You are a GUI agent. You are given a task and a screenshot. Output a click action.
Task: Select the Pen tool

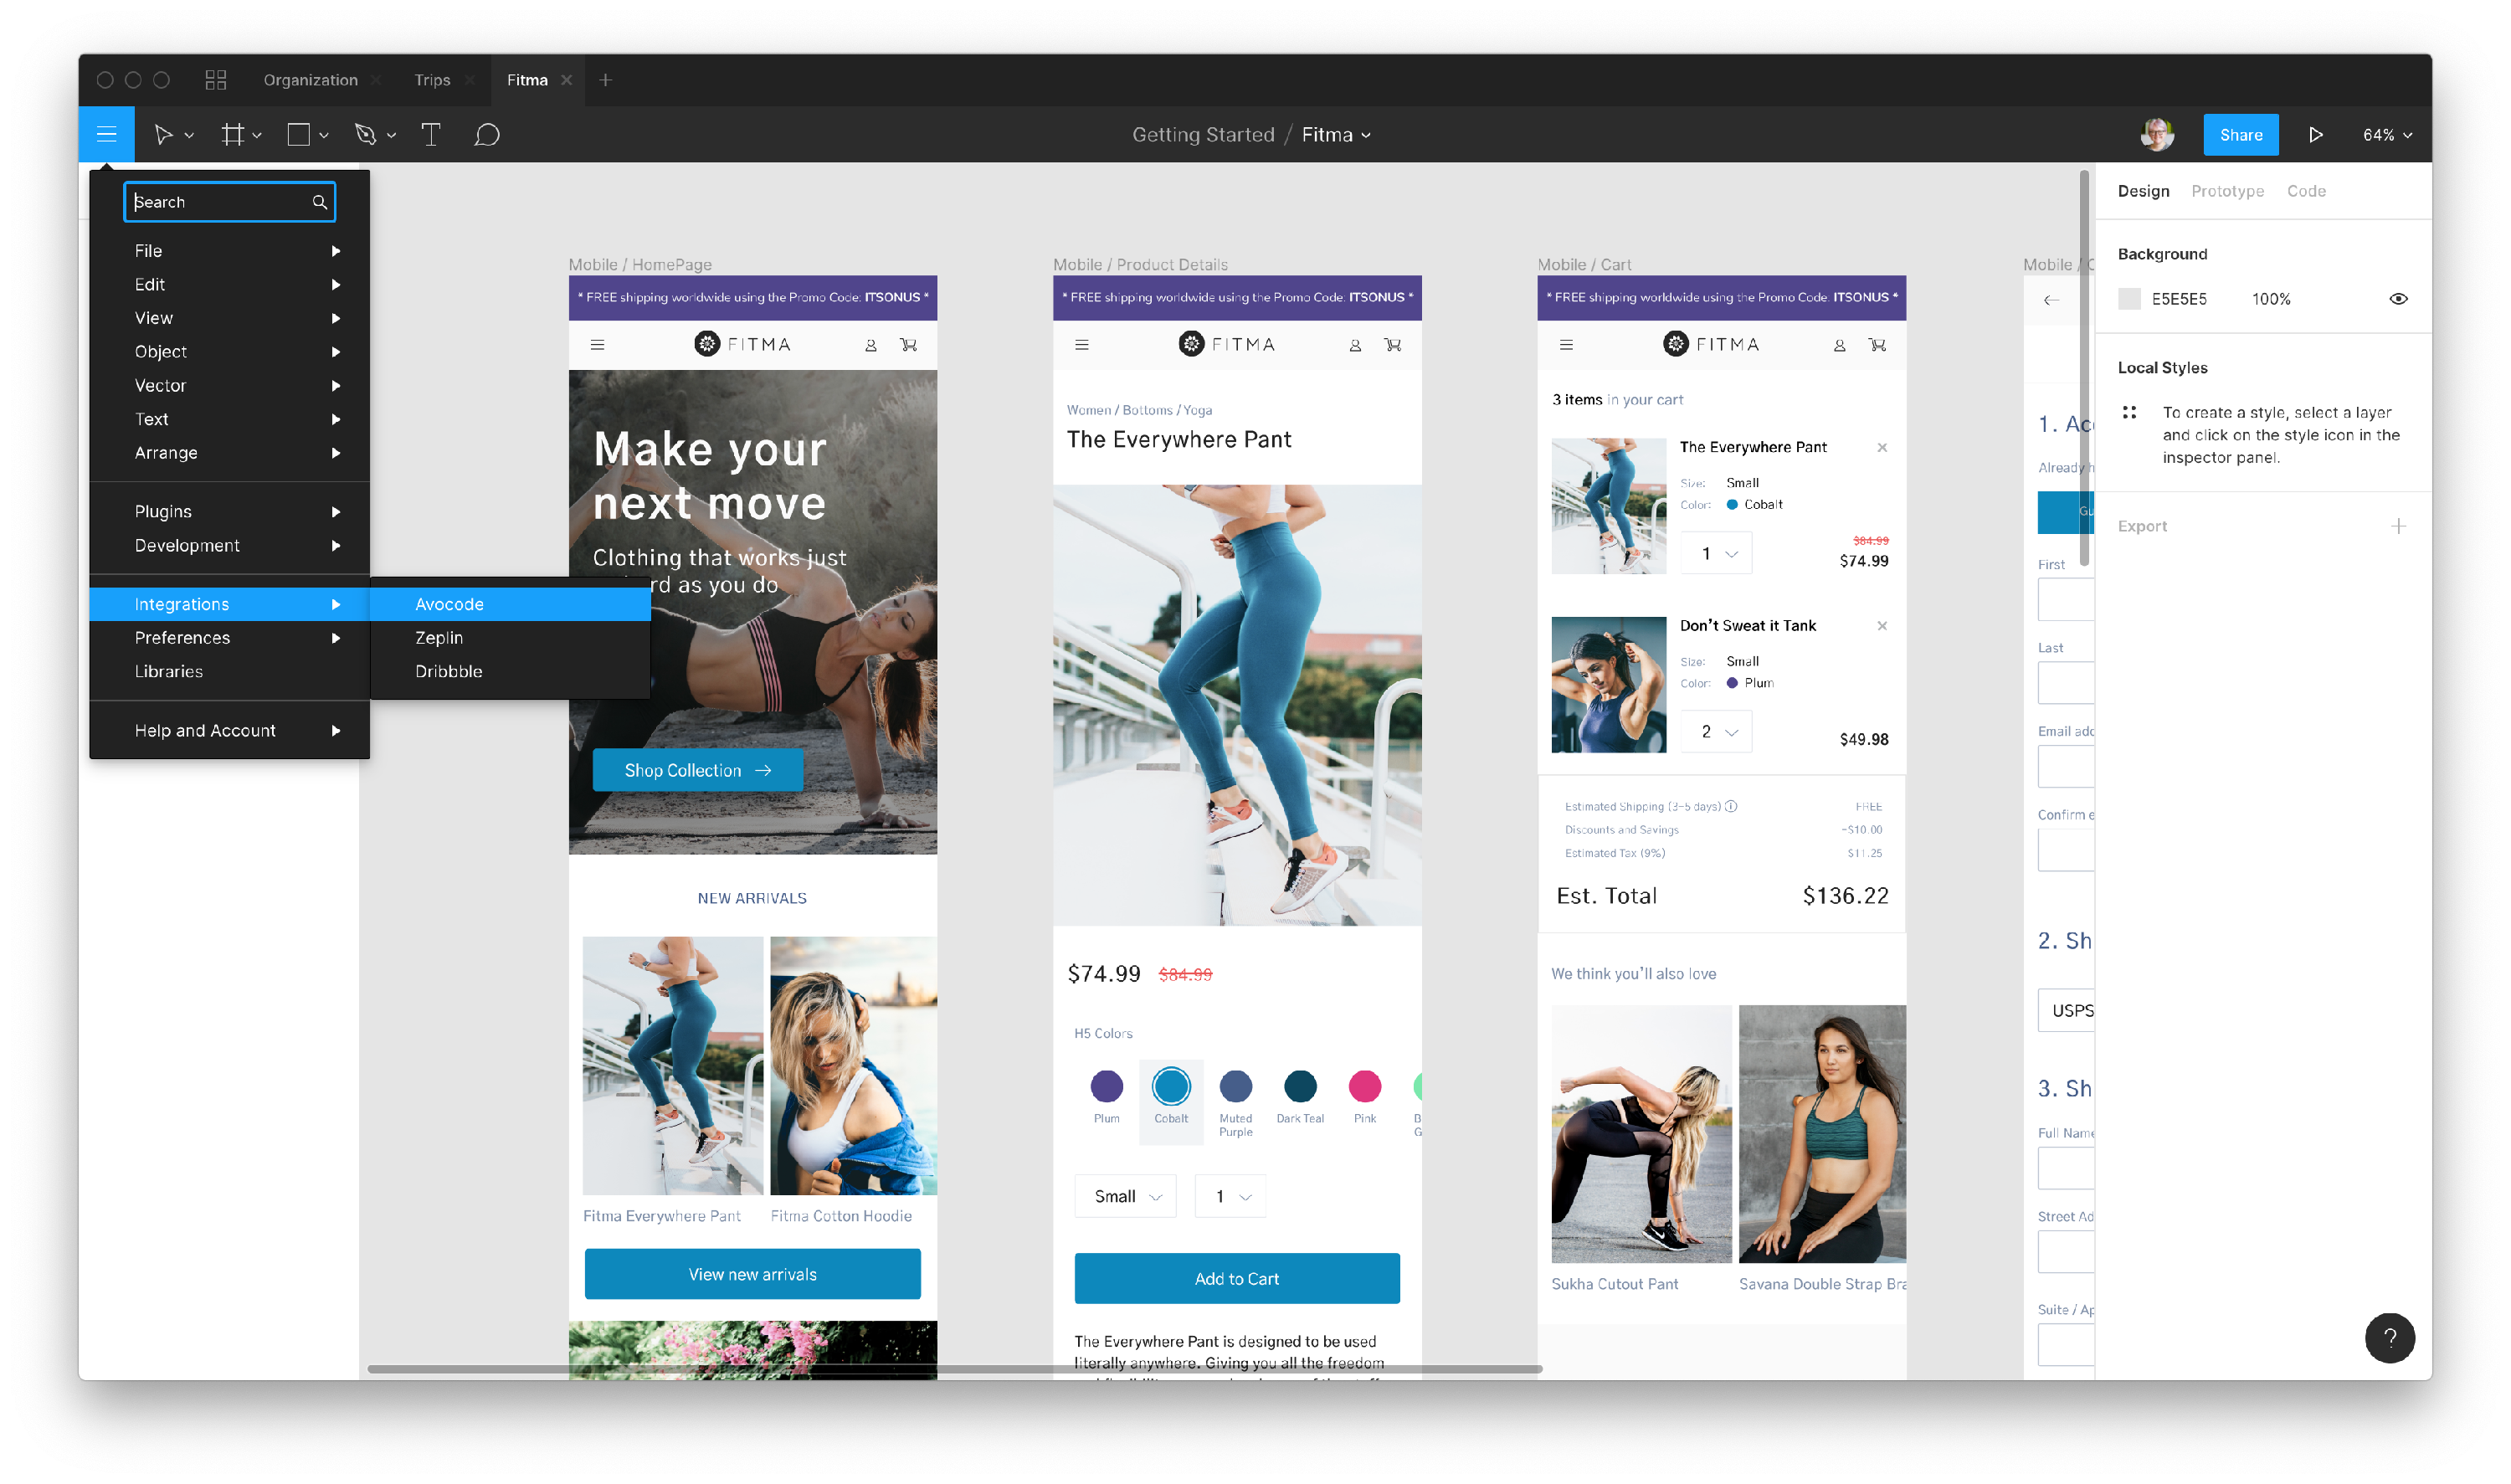[365, 134]
